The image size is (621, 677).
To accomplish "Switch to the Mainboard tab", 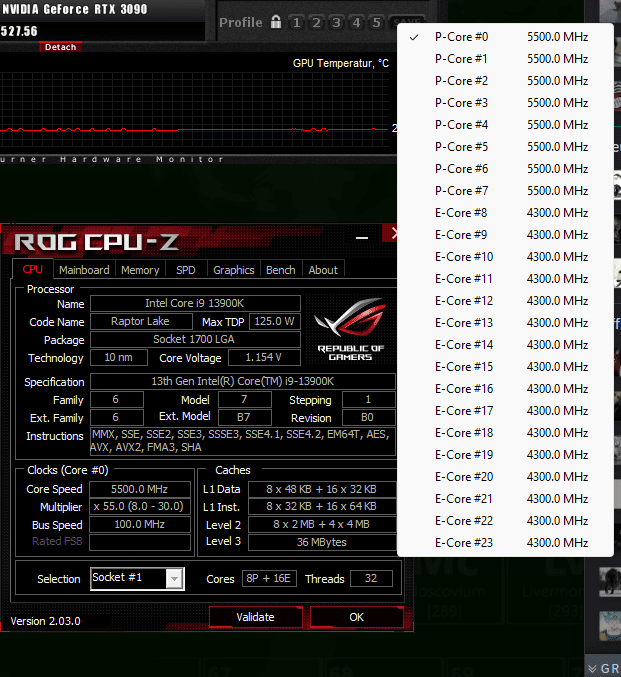I will click(x=84, y=270).
